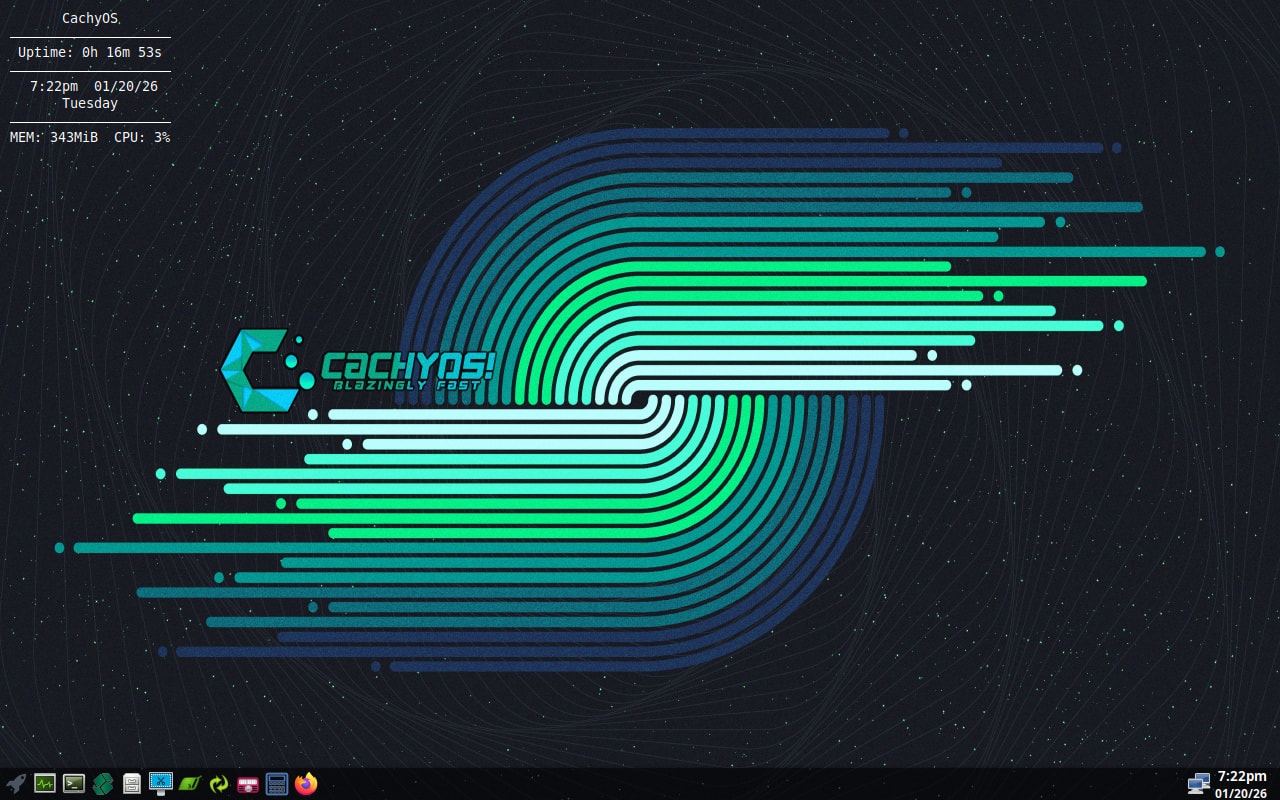This screenshot has width=1280, height=800.
Task: Launch the screenshot scissors tool
Action: (161, 784)
